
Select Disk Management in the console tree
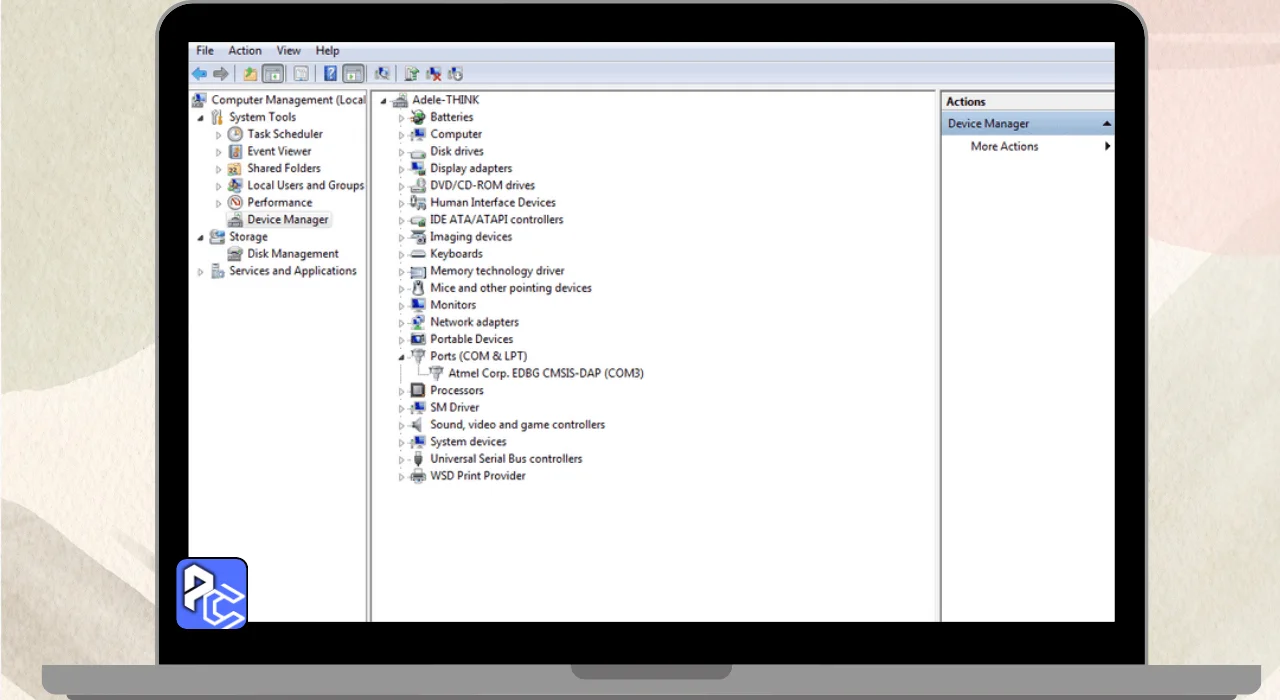click(292, 254)
